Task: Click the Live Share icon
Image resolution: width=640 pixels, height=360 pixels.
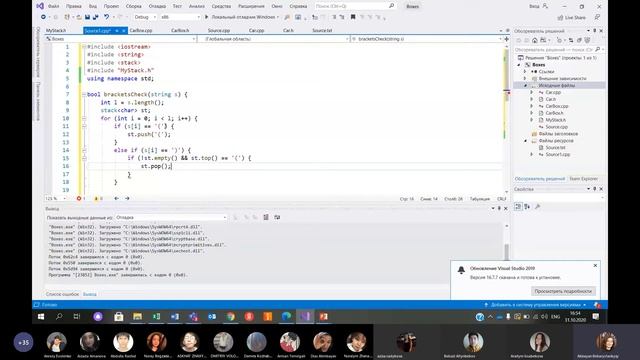Action: tap(560, 18)
